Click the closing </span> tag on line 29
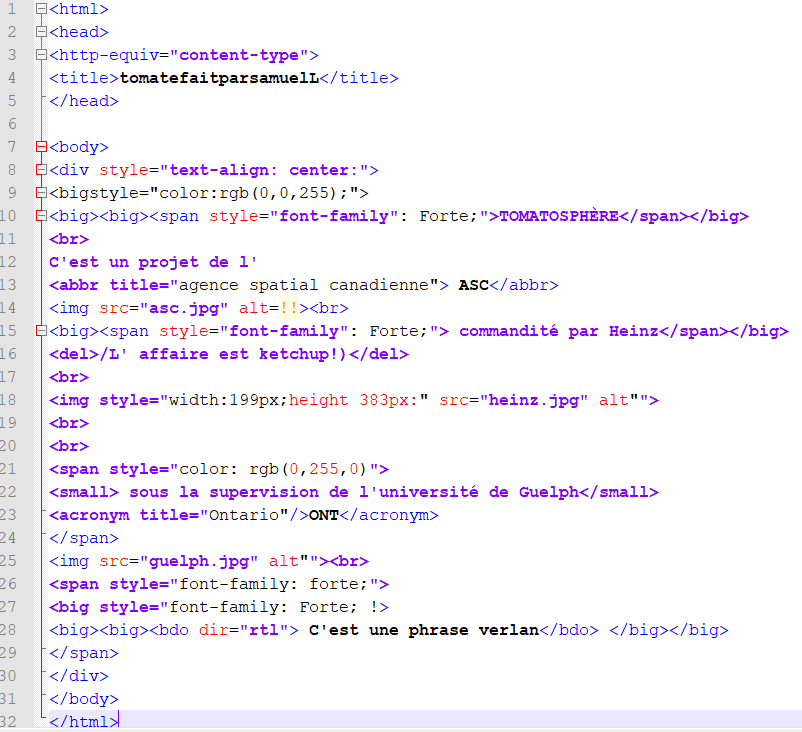 click(84, 653)
